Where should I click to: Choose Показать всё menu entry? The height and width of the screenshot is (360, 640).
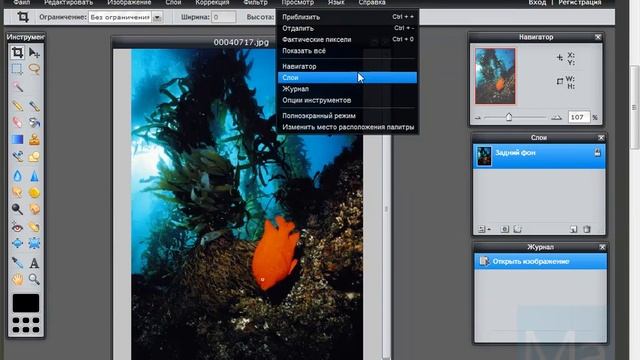click(x=347, y=51)
